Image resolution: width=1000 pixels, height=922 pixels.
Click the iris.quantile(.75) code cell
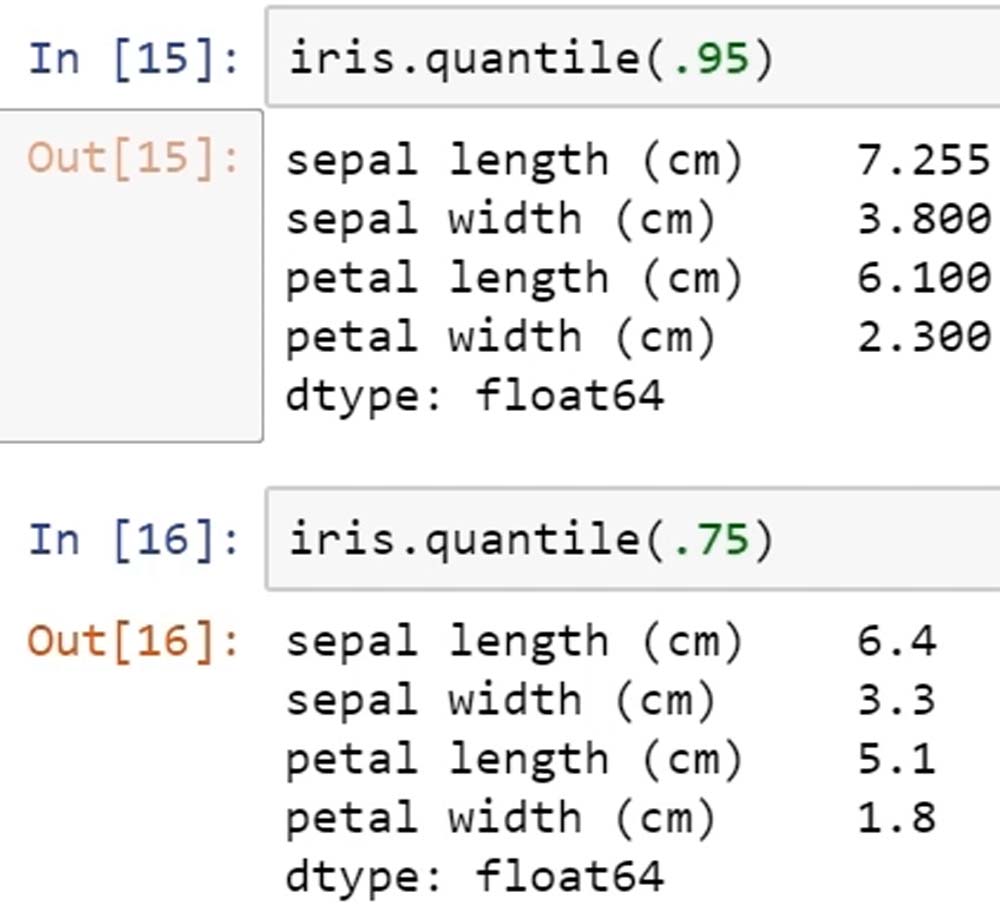tap(630, 540)
